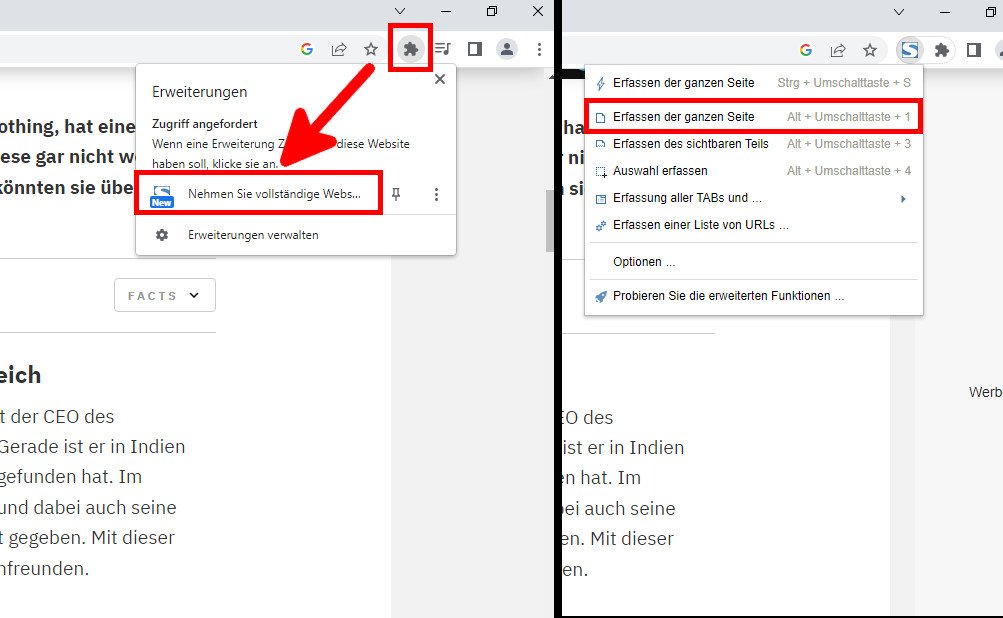The height and width of the screenshot is (618, 1003).
Task: Open the FACTS dropdown on the webpage
Action: [164, 295]
